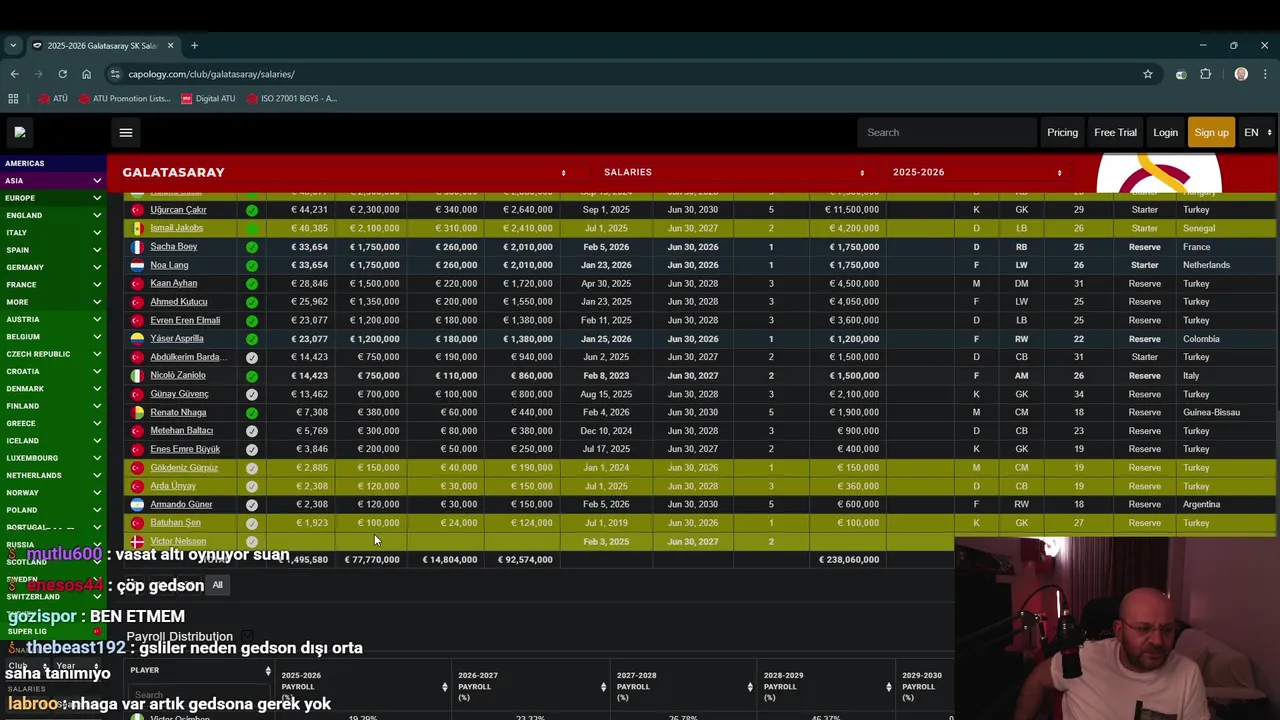Click the Turkey flag beside Uğurcan Çakır

[137, 210]
